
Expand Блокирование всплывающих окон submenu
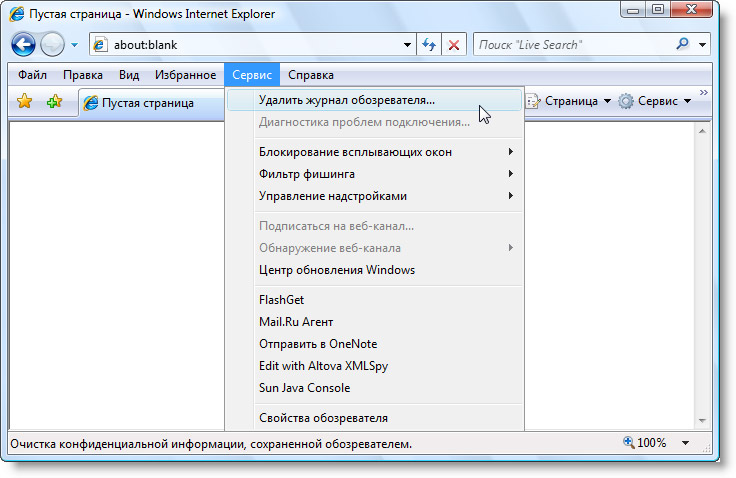[374, 152]
